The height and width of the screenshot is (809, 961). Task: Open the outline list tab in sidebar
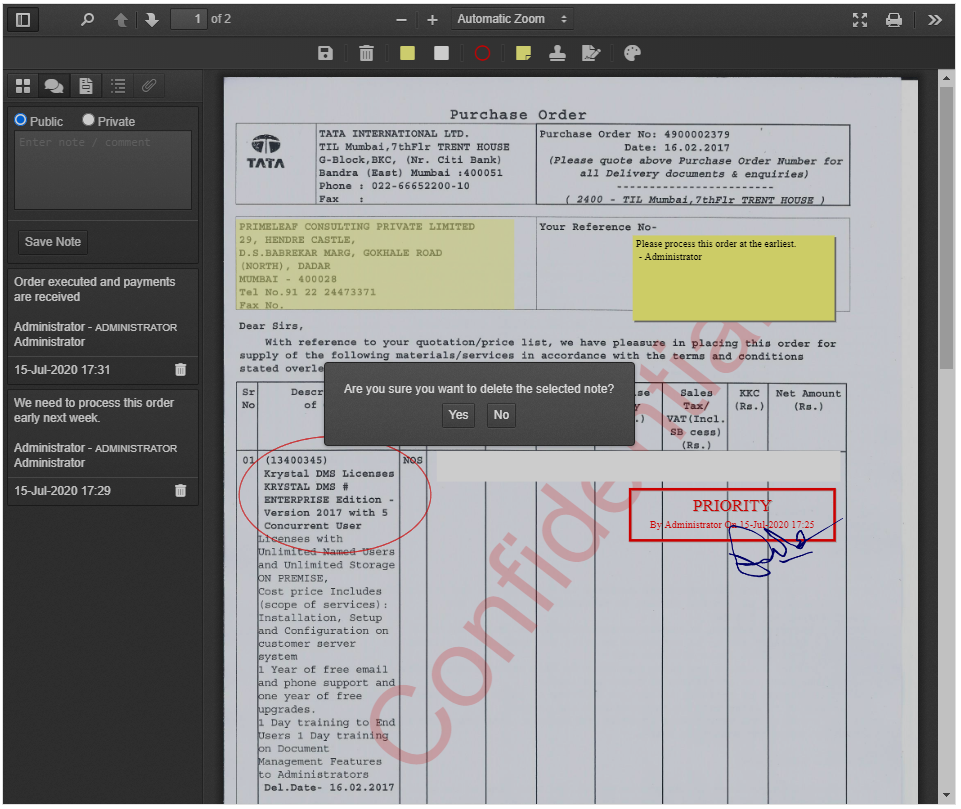click(x=118, y=86)
